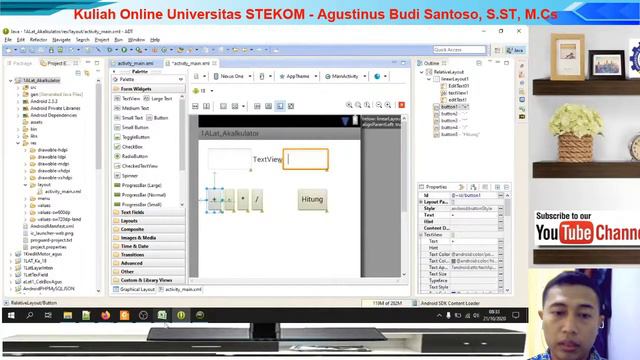Open File Explorer from the taskbar
Screen dimensions: 640x360
pos(68,315)
